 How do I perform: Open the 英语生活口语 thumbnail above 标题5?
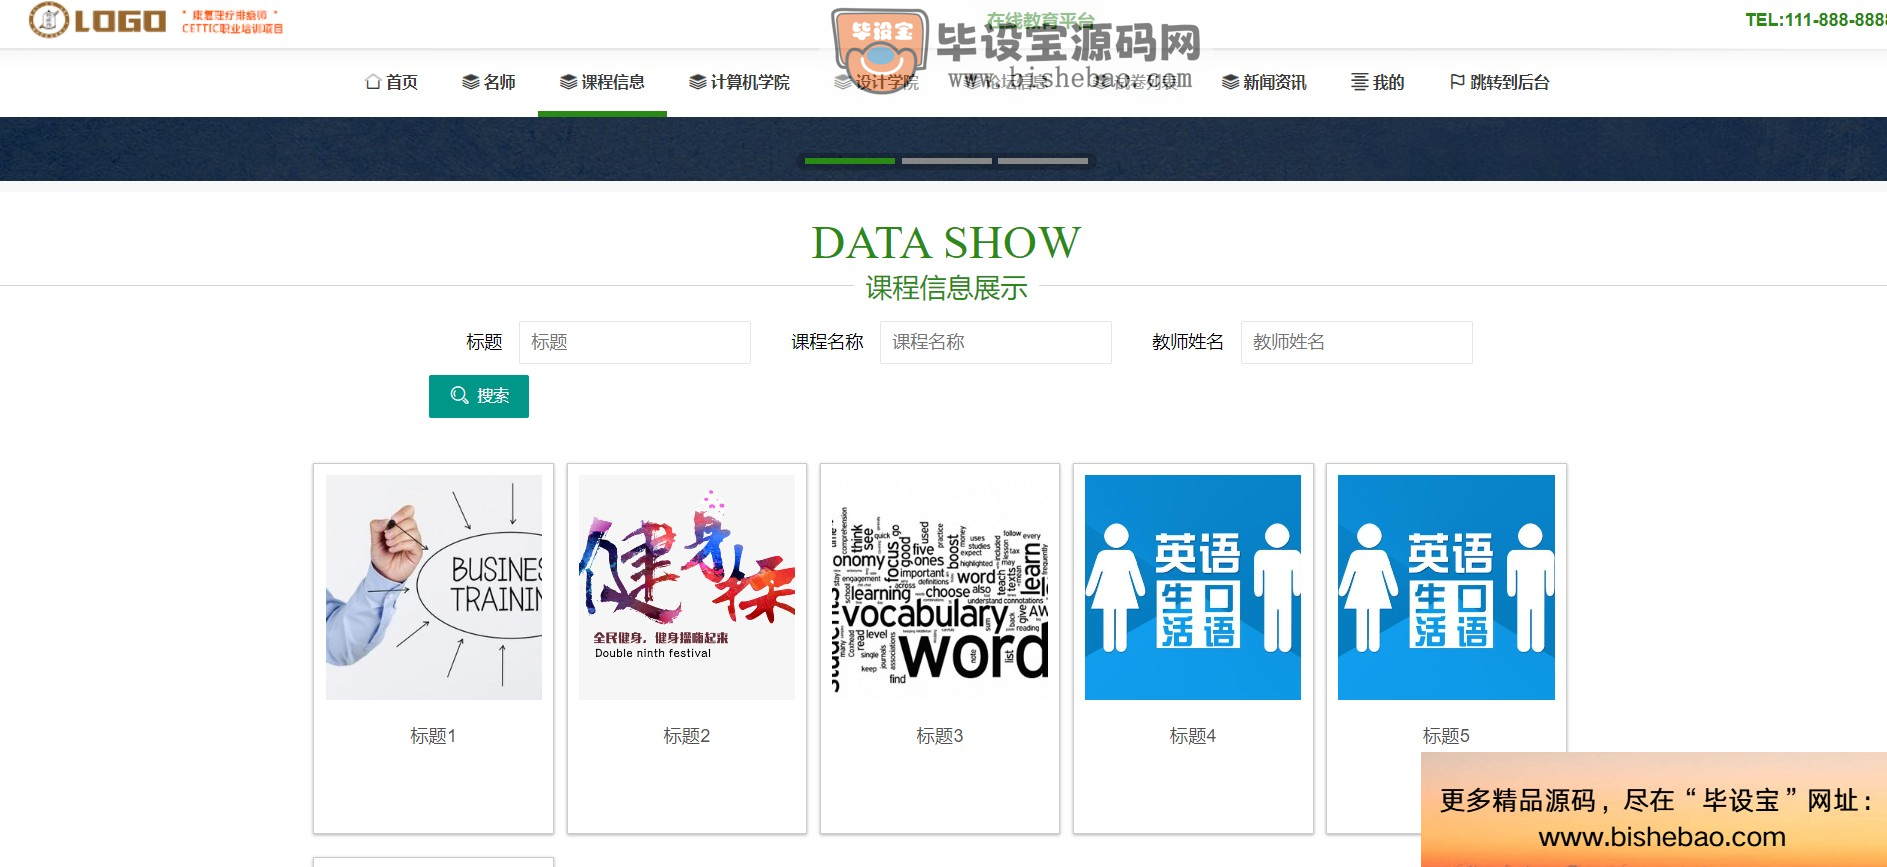click(1446, 587)
